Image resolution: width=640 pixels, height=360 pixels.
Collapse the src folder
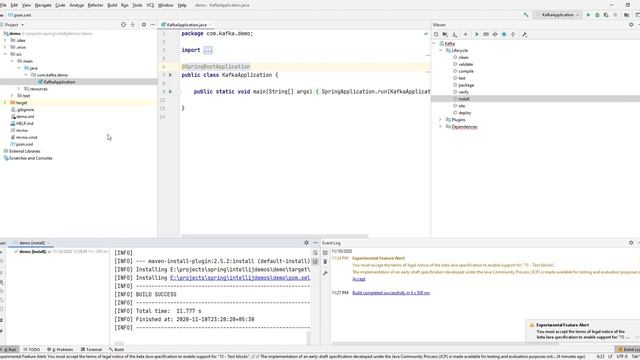(5, 54)
